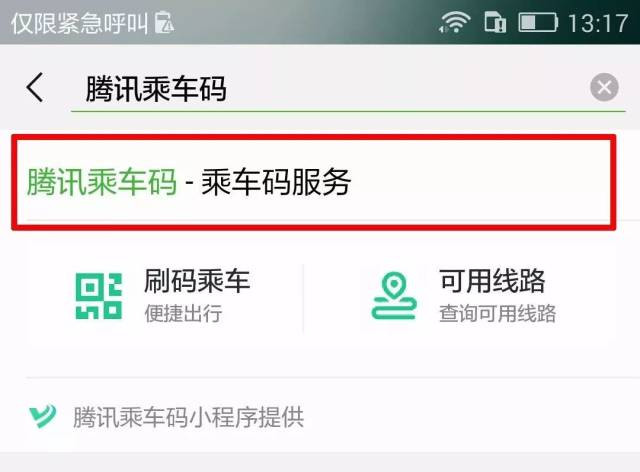The height and width of the screenshot is (472, 640).
Task: Tap the back arrow icon
Action: [35, 87]
